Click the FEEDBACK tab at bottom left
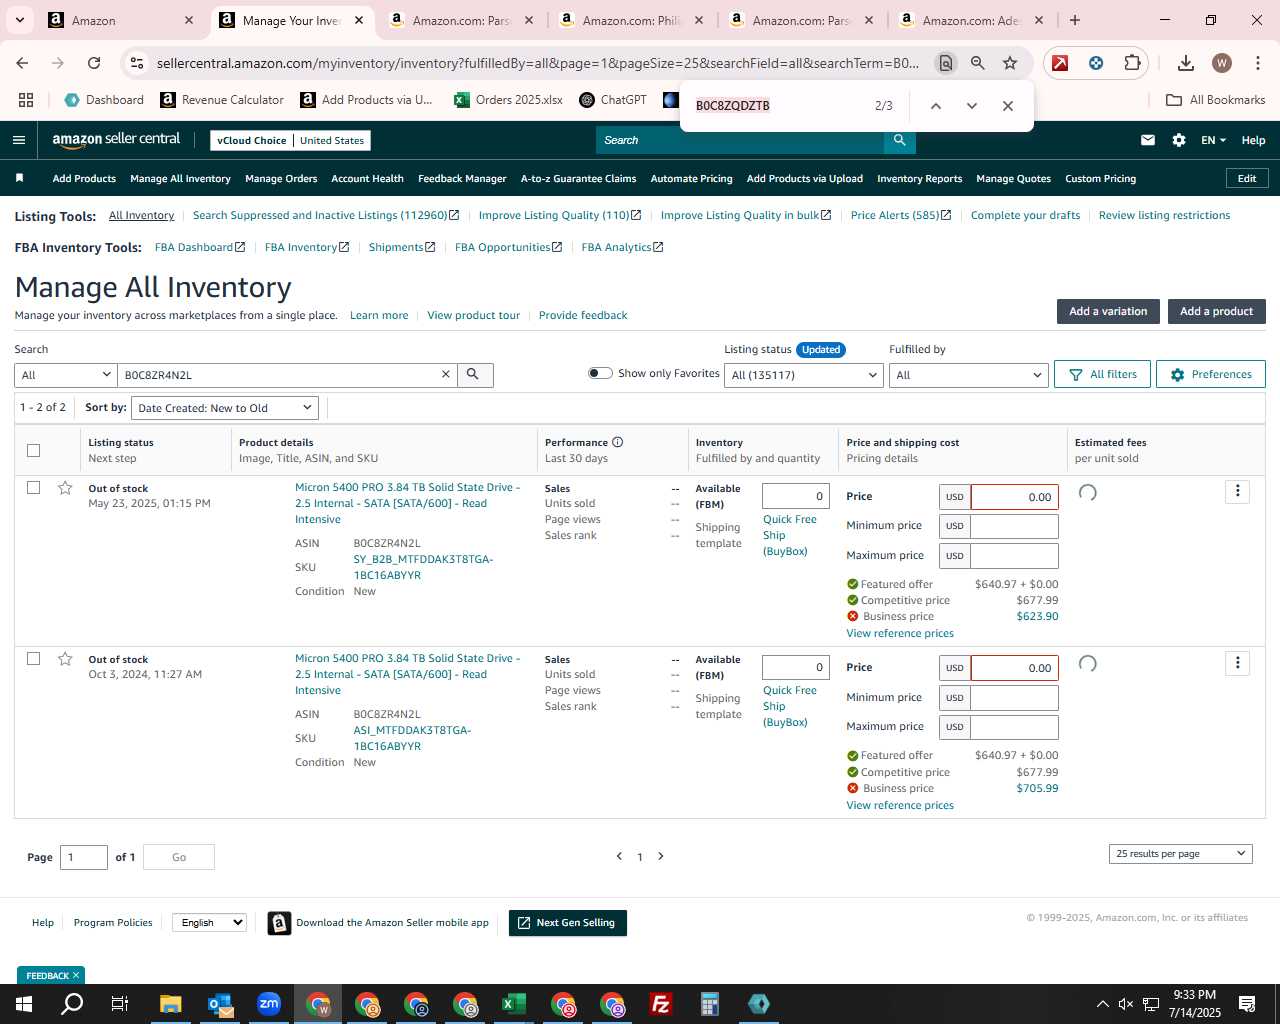 [51, 975]
